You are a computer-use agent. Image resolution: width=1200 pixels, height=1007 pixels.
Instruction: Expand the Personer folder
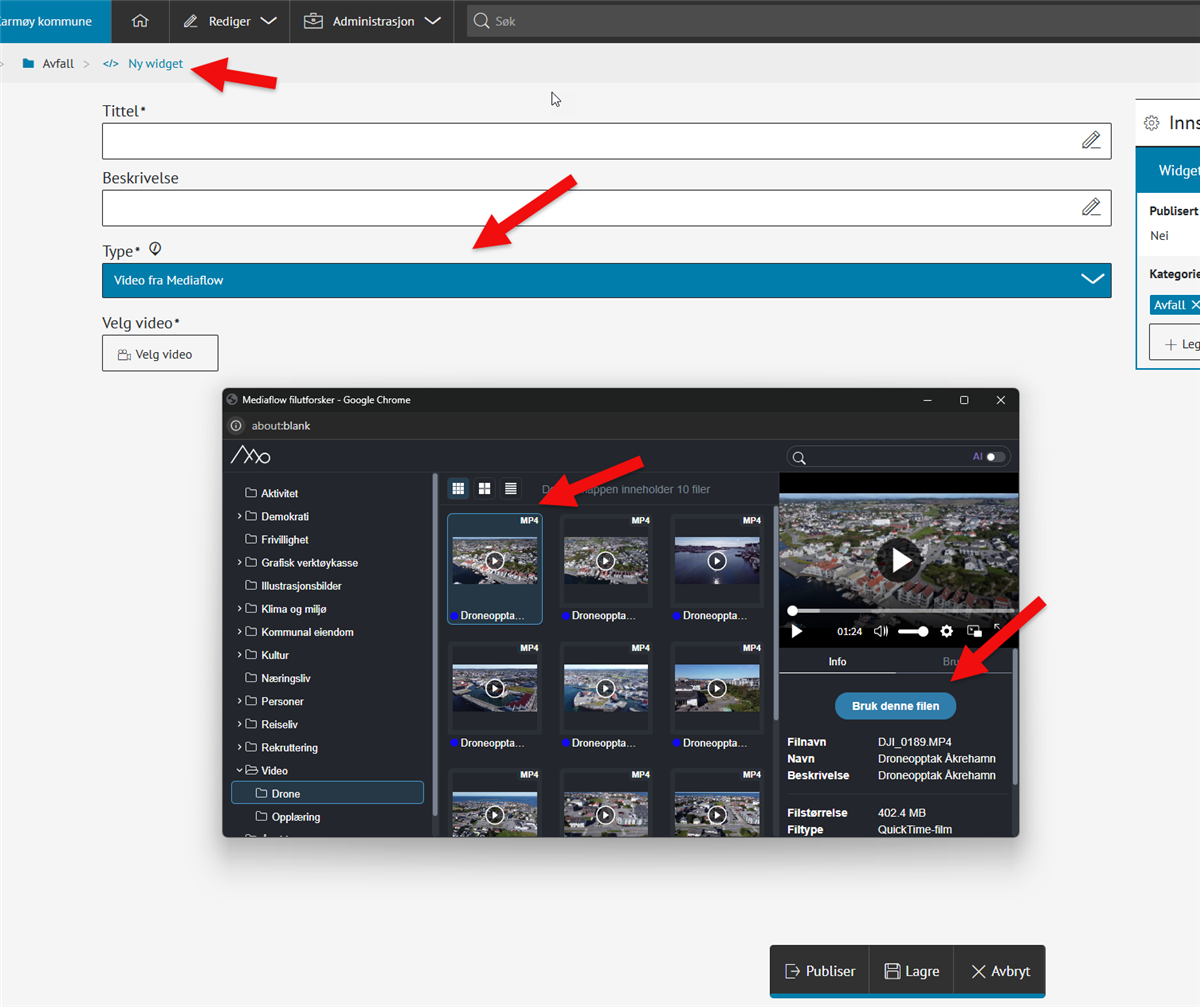(240, 701)
